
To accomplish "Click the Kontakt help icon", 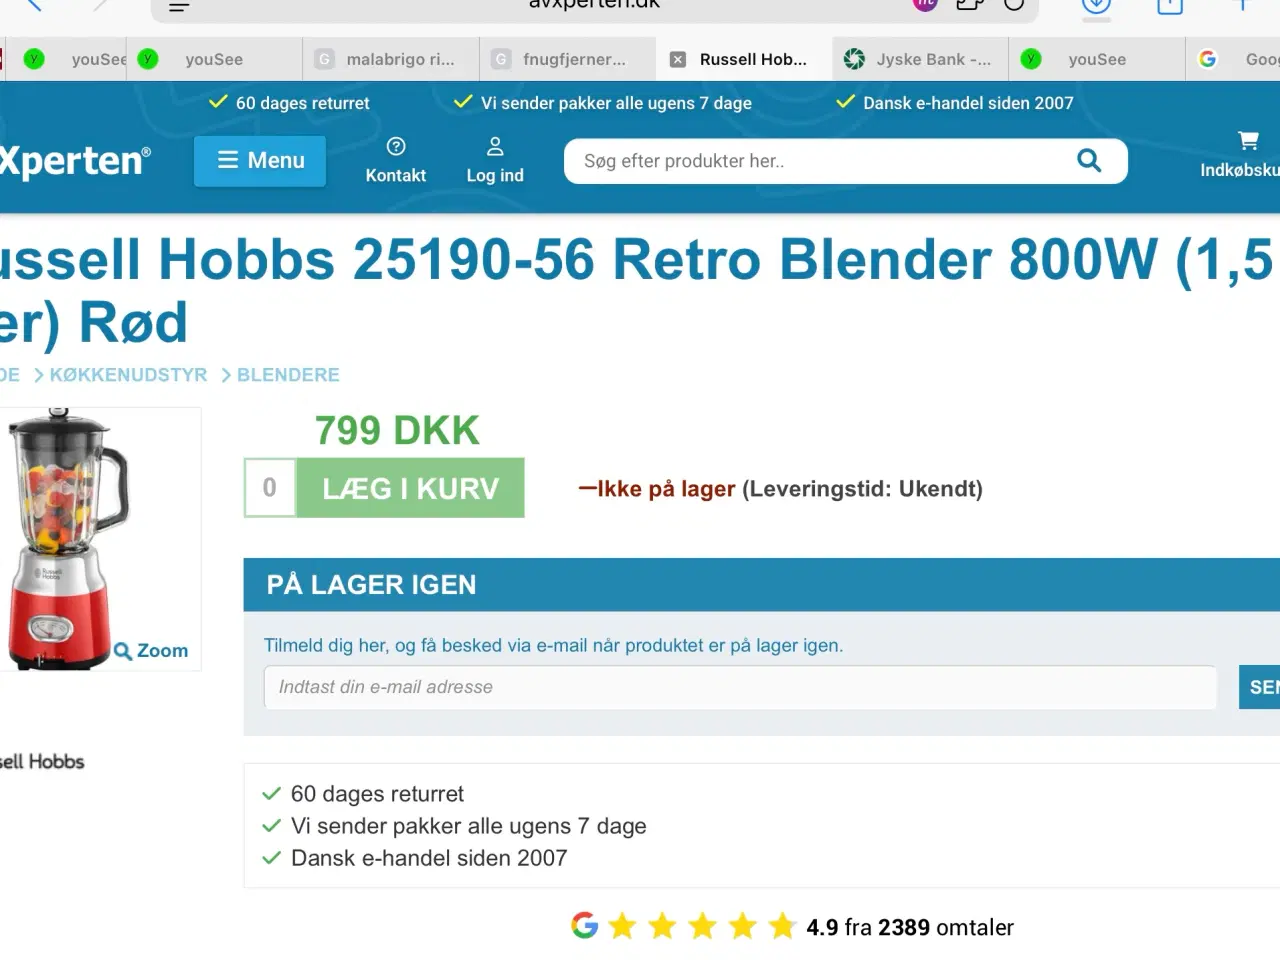I will 396,147.
